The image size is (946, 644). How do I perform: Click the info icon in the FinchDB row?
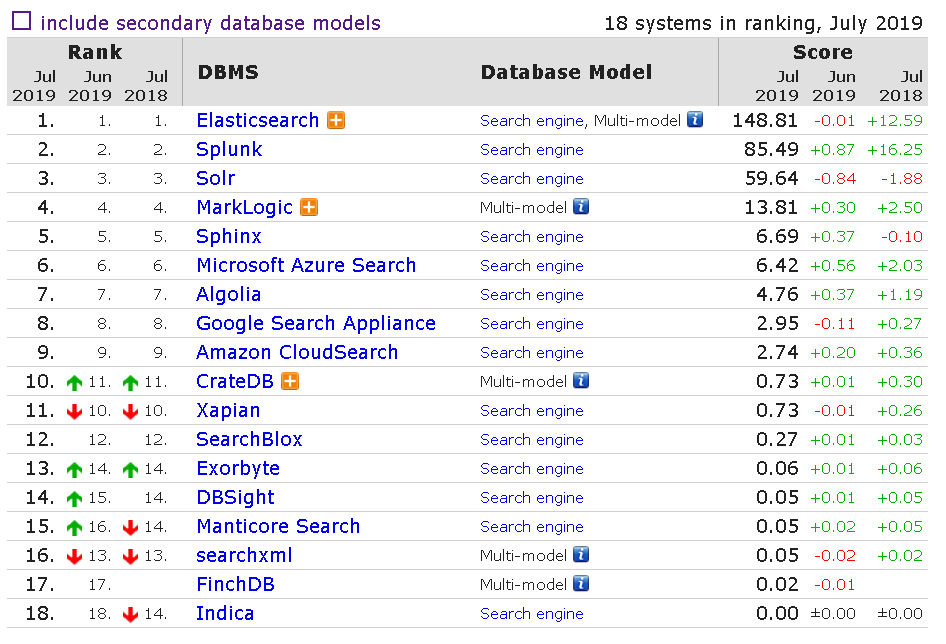pyautogui.click(x=581, y=583)
